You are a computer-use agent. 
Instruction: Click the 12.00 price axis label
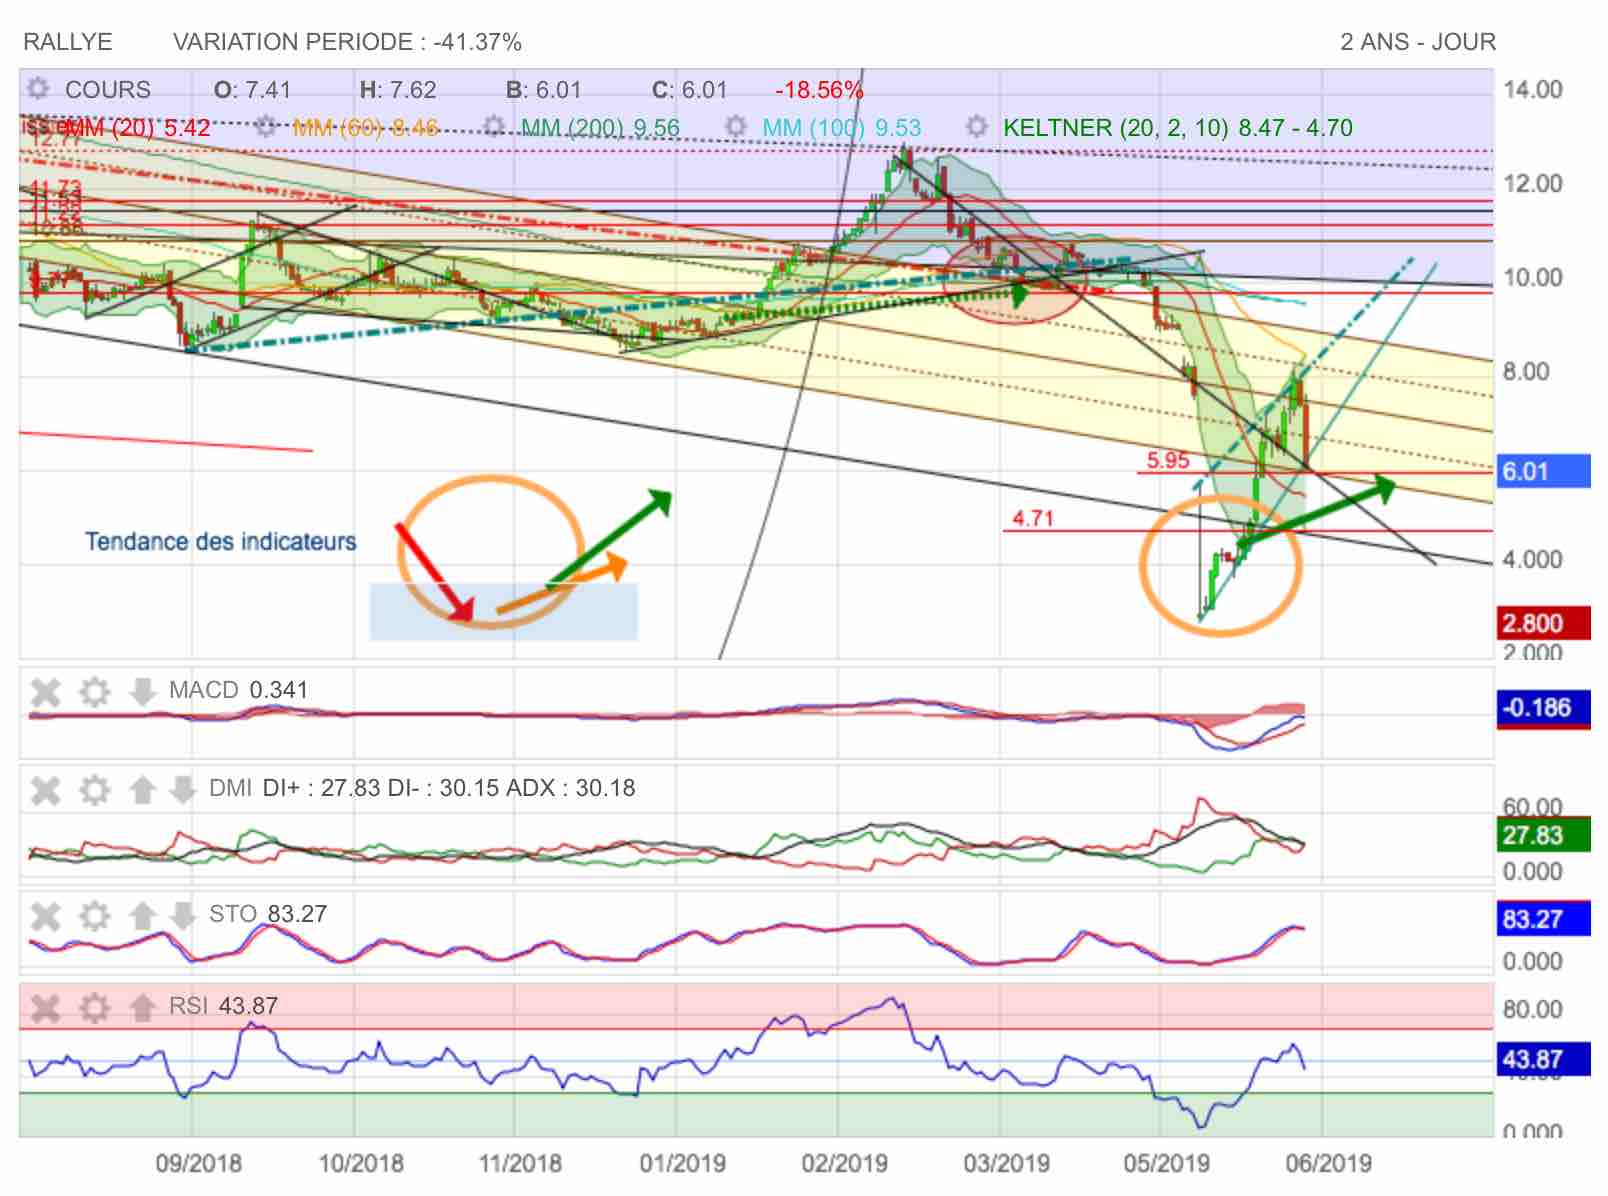point(1533,183)
